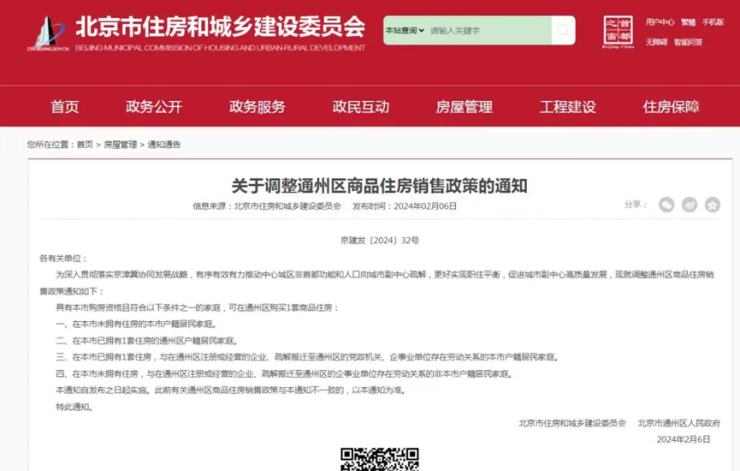
Task: Navigate to the 住房保障 section
Action: point(671,107)
